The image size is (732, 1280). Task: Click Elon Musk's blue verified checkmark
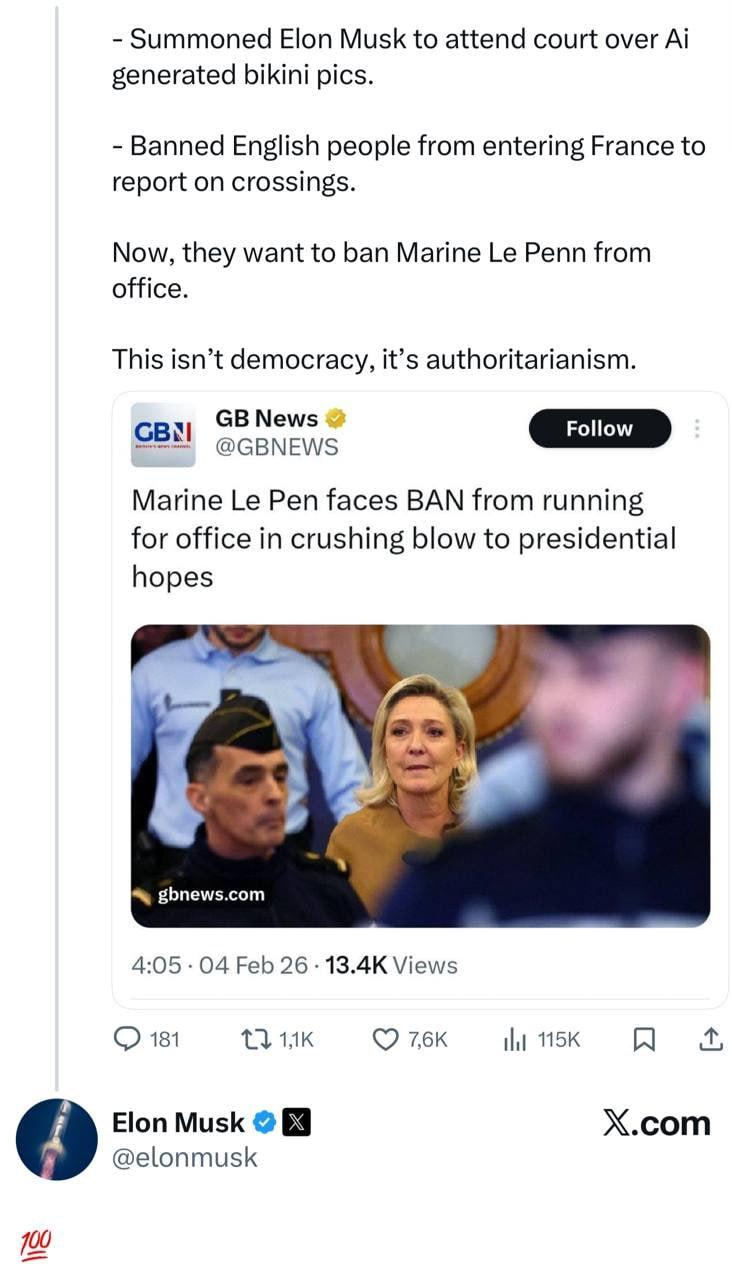click(x=264, y=1123)
